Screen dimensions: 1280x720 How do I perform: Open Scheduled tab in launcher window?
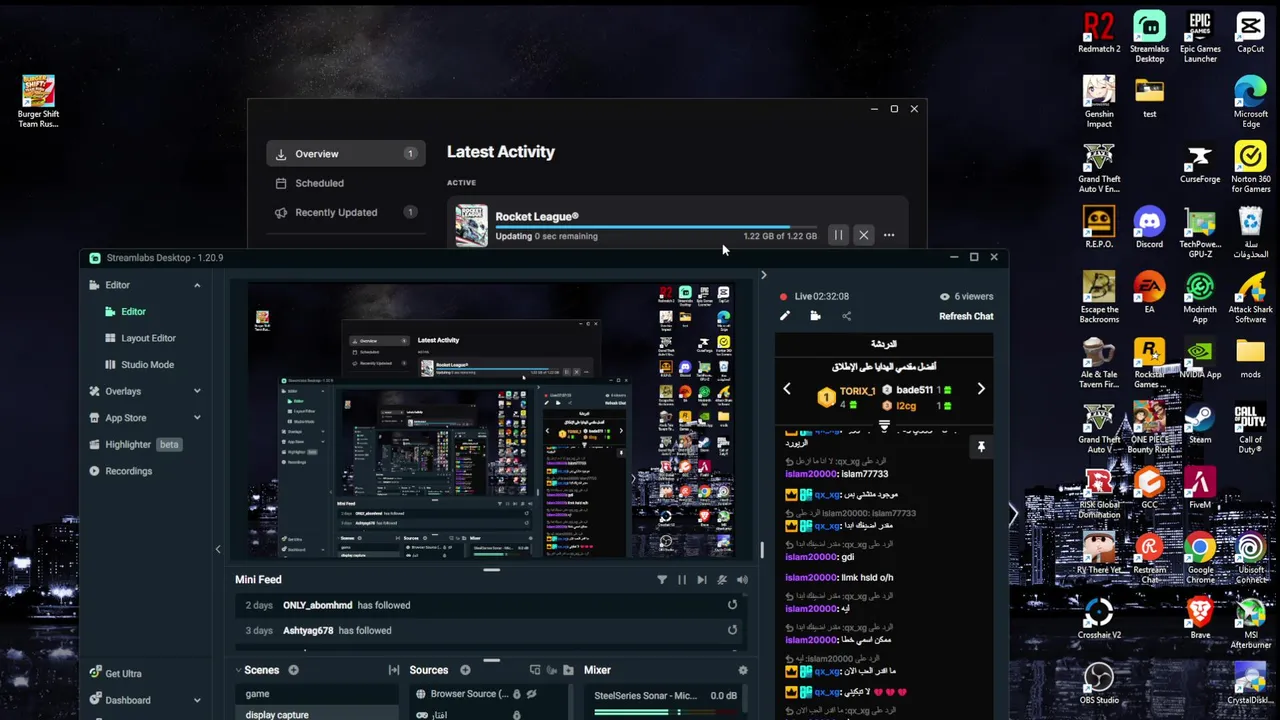(346, 183)
